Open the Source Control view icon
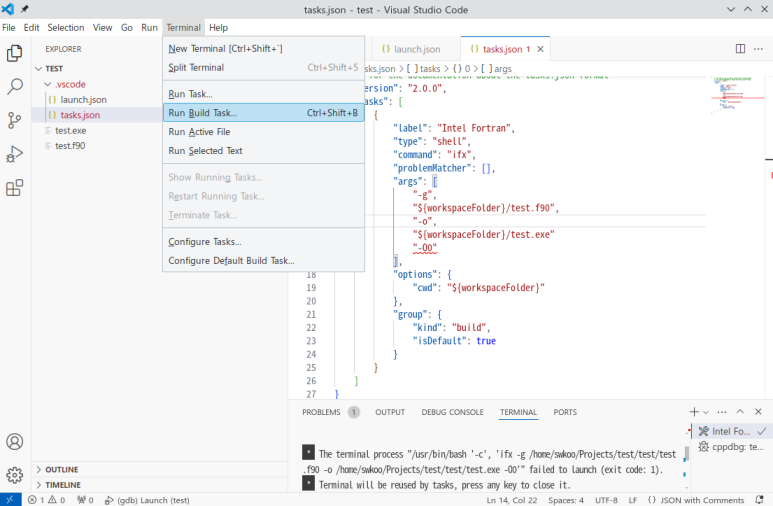 (15, 120)
